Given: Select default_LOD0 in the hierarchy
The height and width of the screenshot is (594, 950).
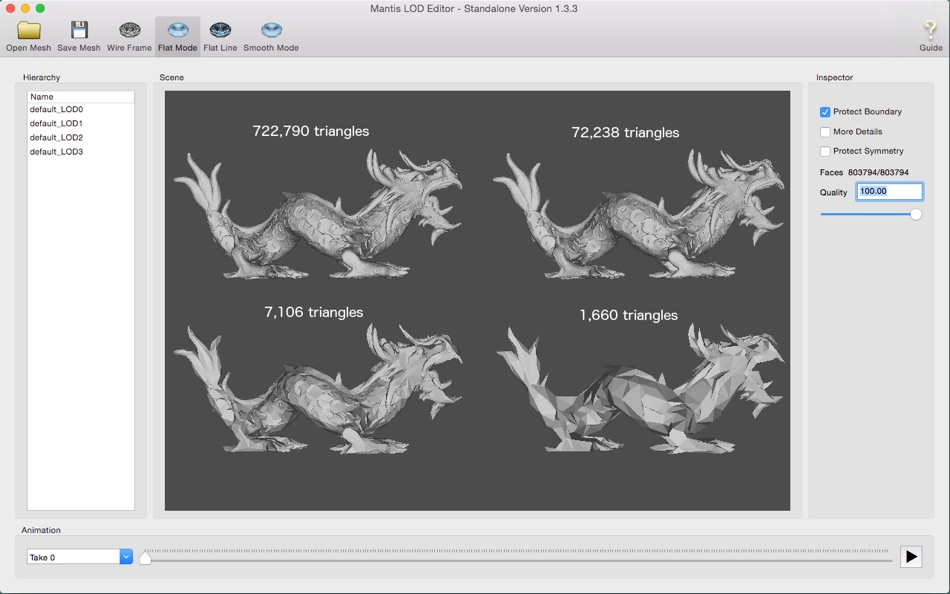Looking at the screenshot, I should (57, 110).
